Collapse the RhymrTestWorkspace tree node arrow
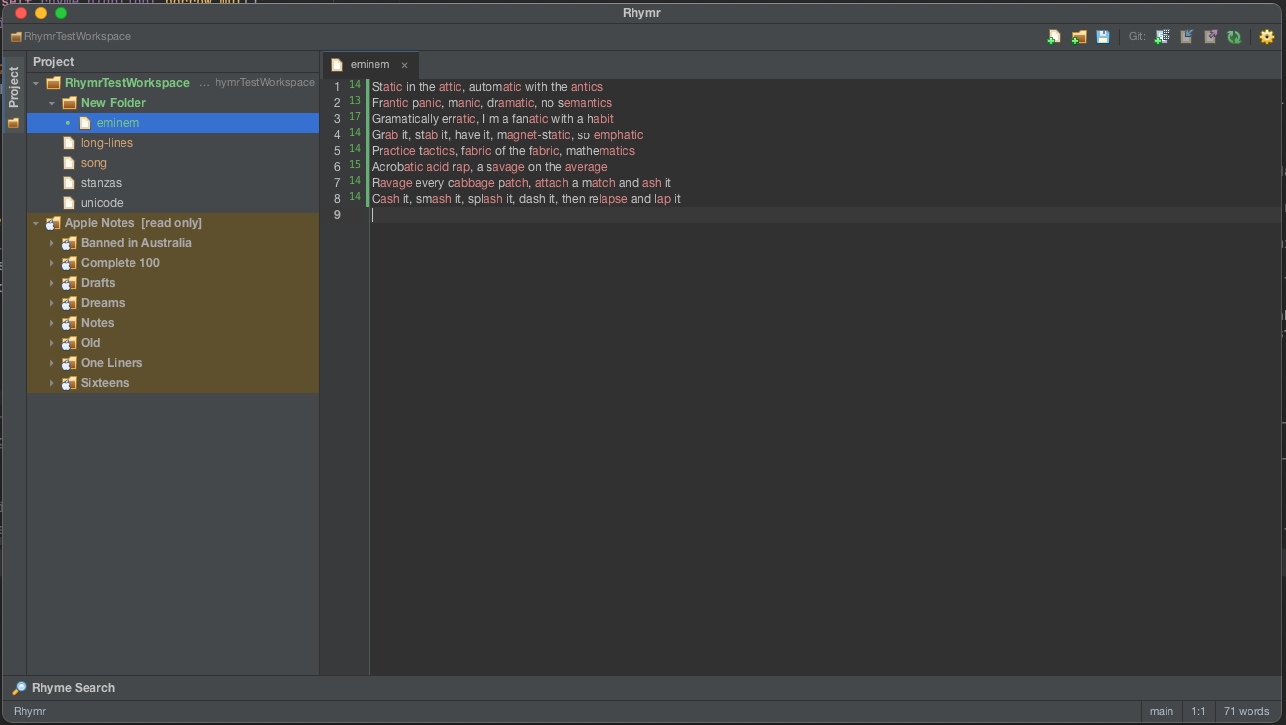Image resolution: width=1286 pixels, height=725 pixels. tap(36, 83)
